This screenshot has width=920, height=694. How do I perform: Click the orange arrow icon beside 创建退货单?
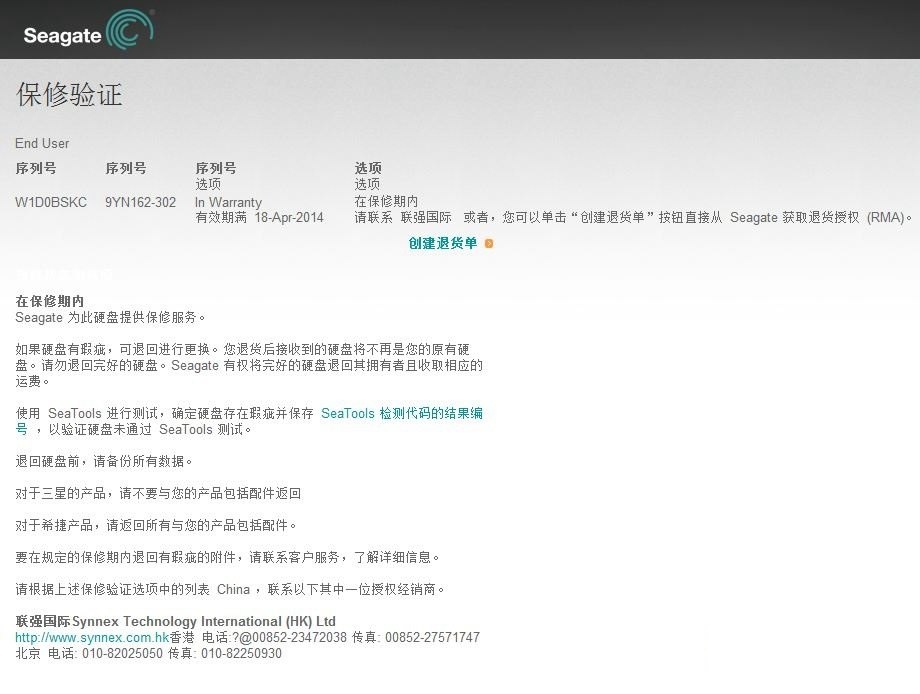(x=489, y=243)
